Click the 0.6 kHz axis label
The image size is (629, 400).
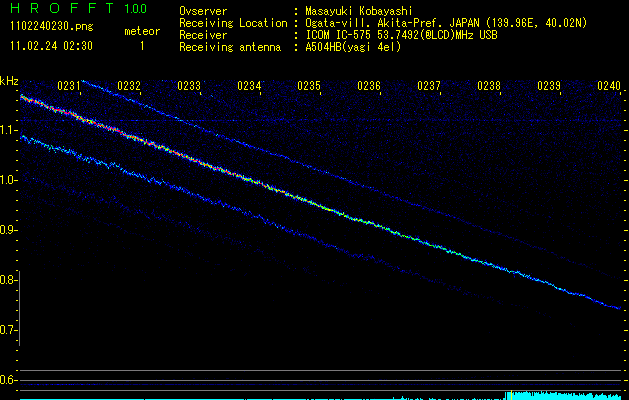[7, 380]
